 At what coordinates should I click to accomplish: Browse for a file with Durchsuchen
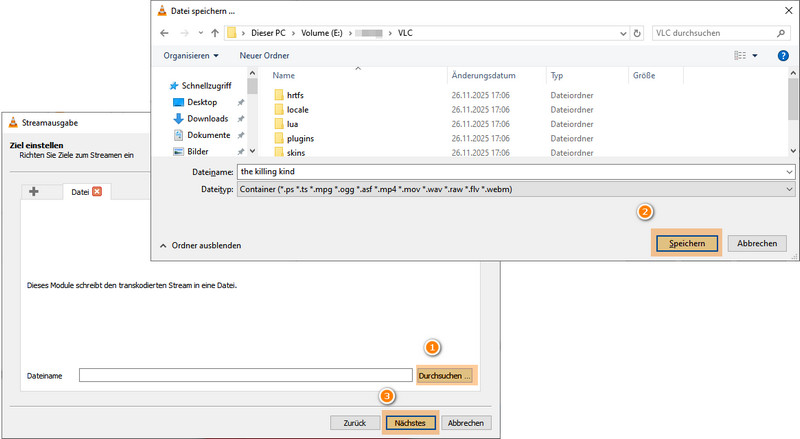pos(444,376)
